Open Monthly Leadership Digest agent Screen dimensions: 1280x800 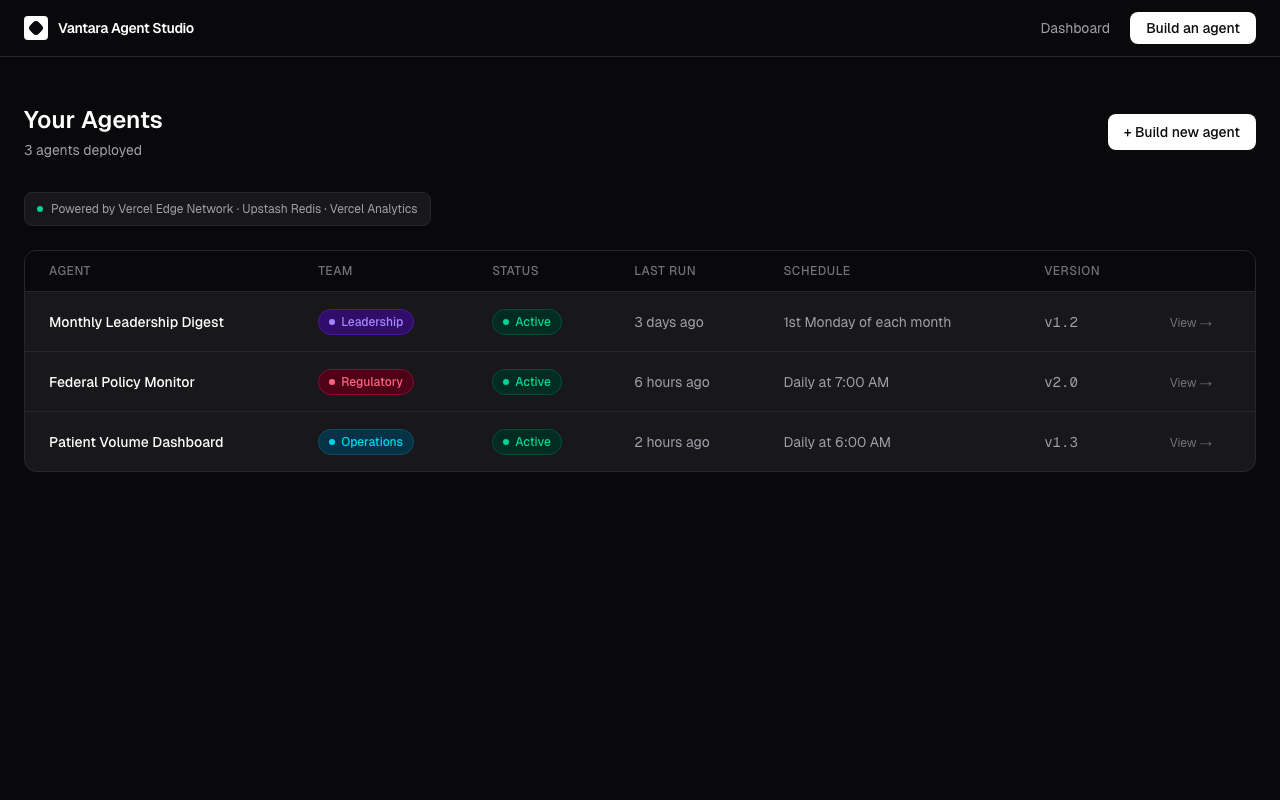tap(136, 322)
